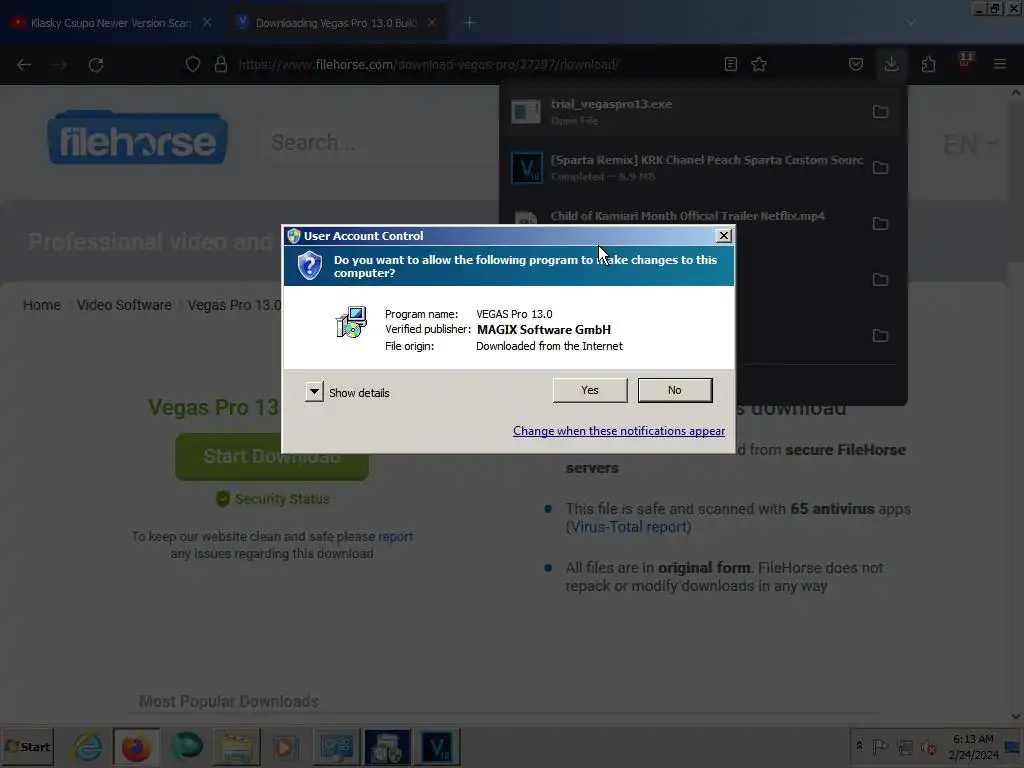
Task: Click the site security padlock icon
Action: pyautogui.click(x=221, y=65)
